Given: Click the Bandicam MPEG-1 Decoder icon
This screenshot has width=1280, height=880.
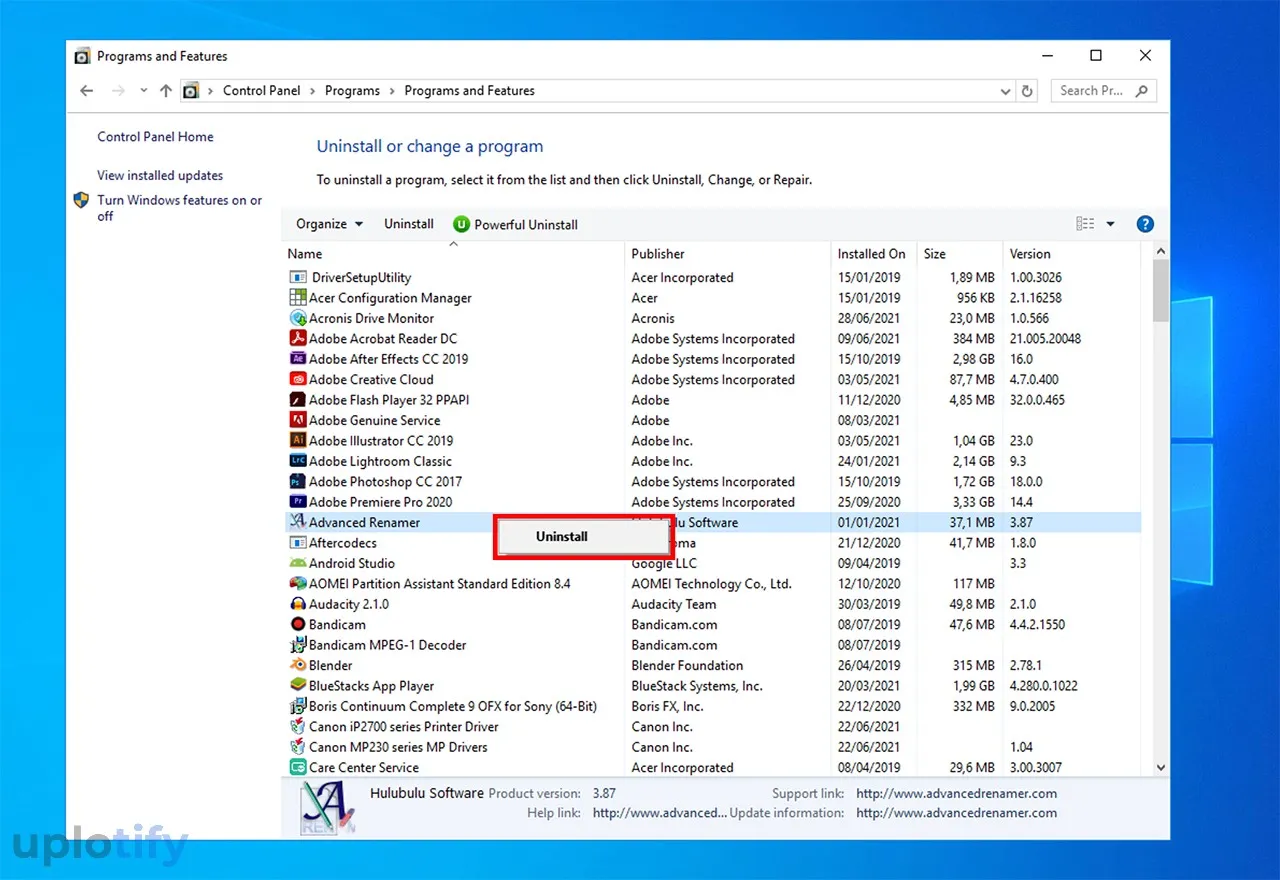Looking at the screenshot, I should pos(297,645).
